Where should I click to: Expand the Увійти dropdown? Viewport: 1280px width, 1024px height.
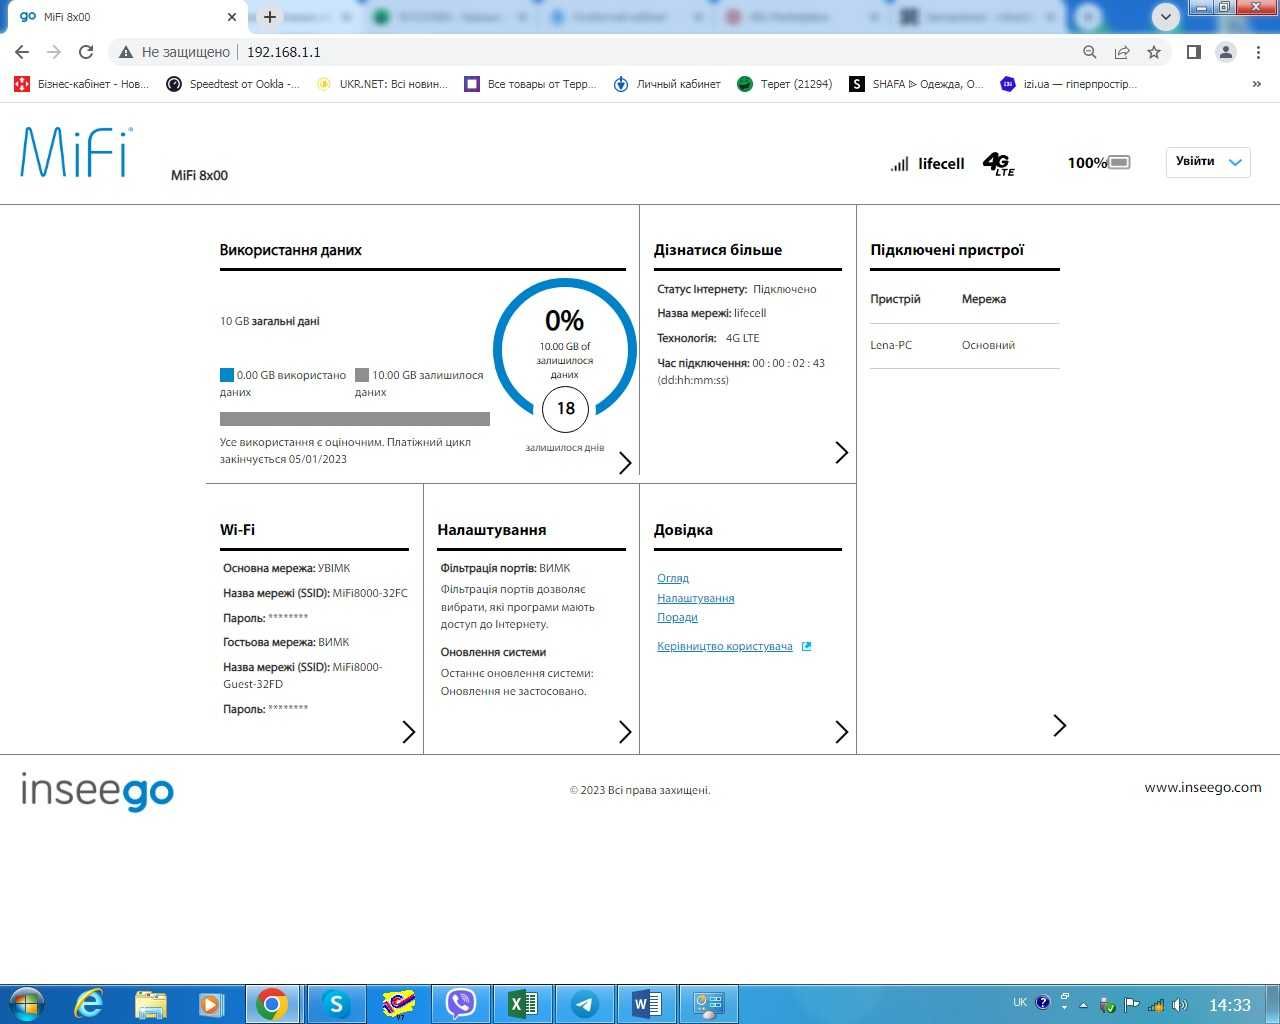point(1208,162)
